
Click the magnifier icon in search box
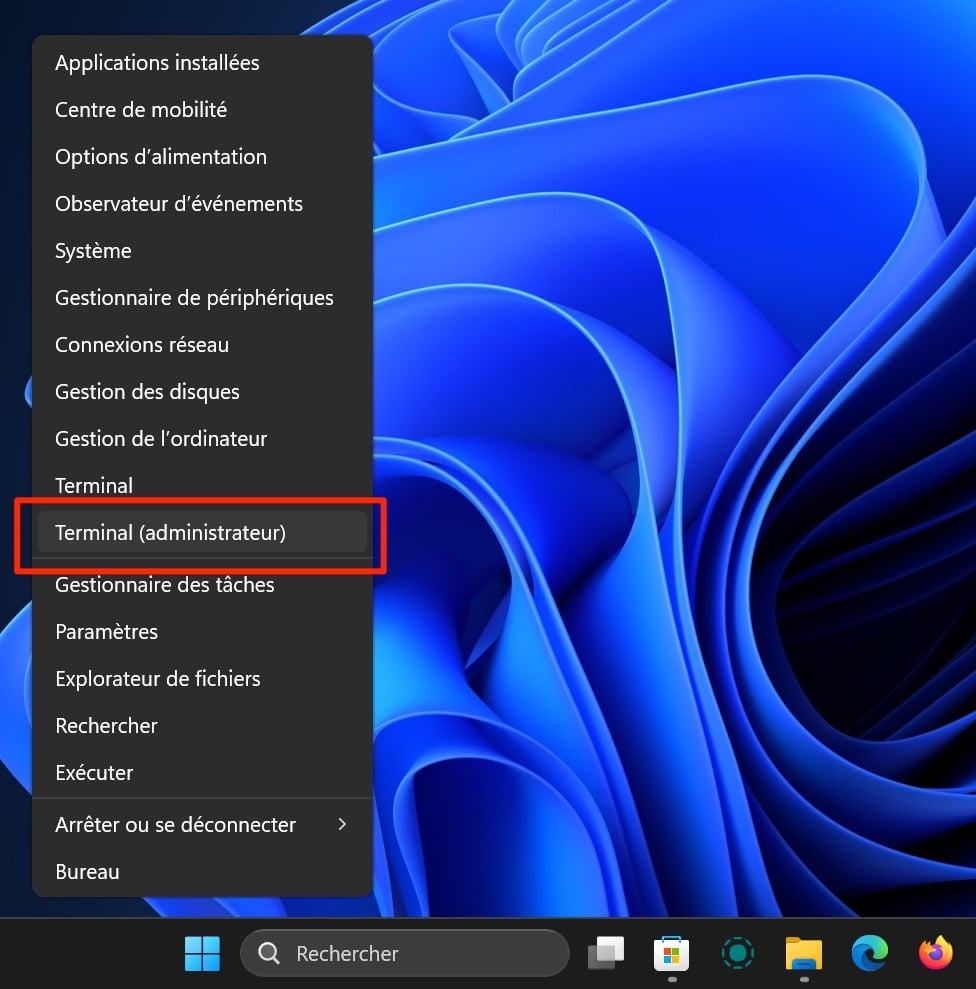tap(268, 953)
